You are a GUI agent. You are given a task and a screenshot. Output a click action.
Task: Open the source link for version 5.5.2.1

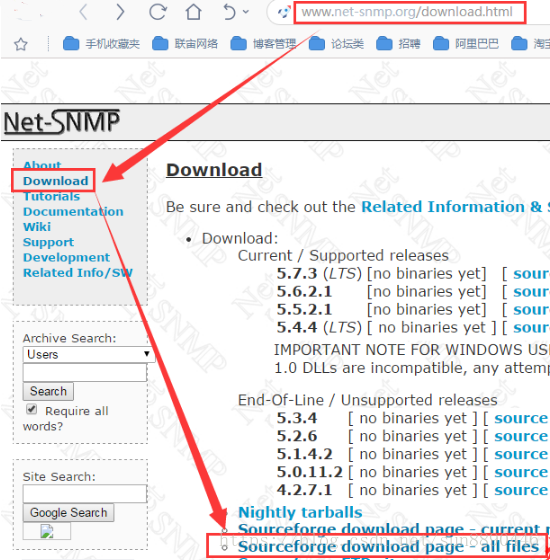coord(531,310)
